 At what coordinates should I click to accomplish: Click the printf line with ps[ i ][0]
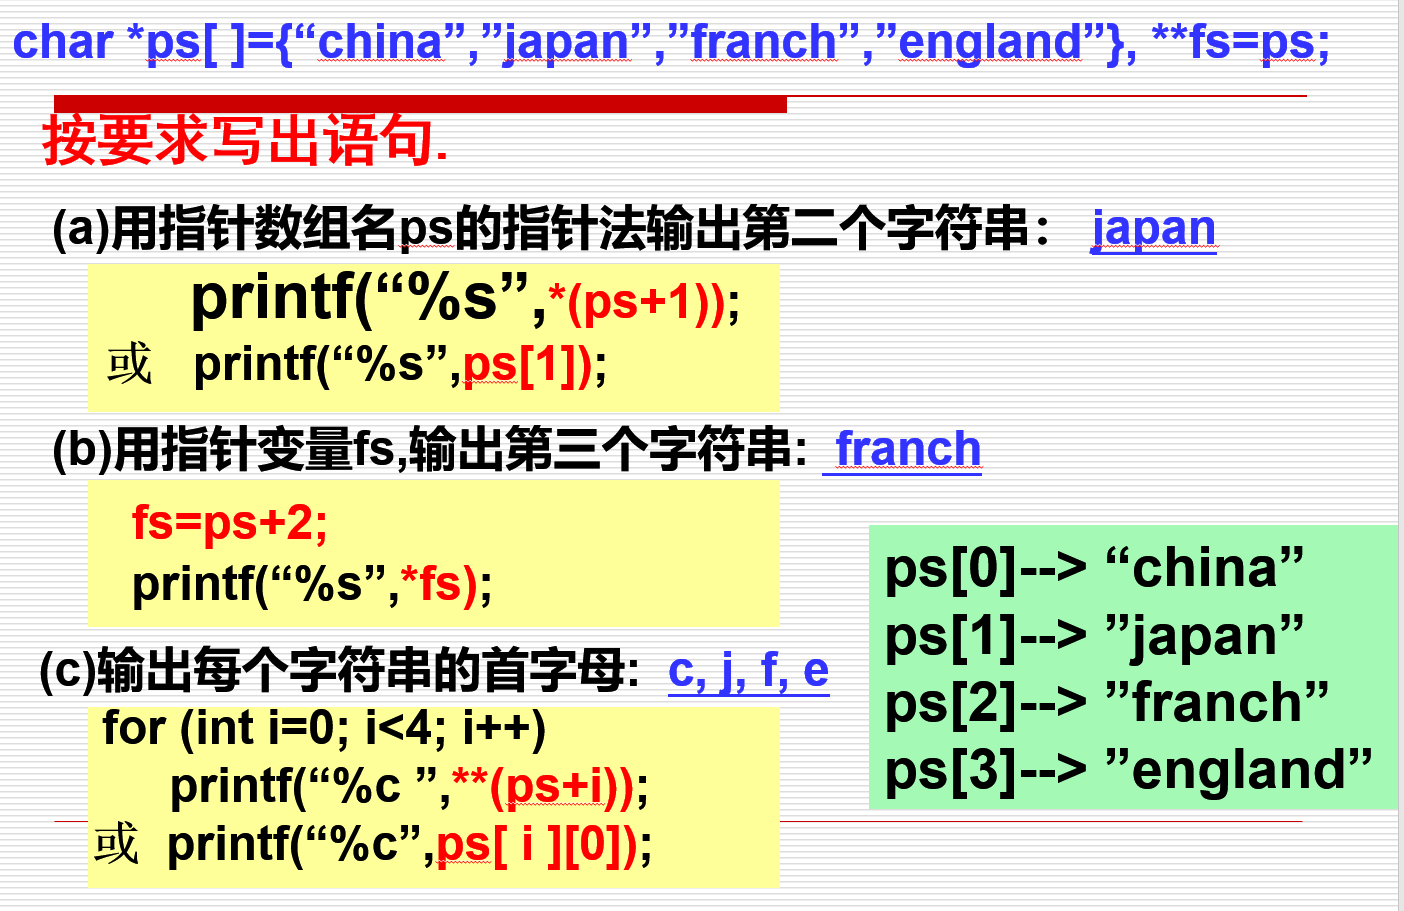409,845
